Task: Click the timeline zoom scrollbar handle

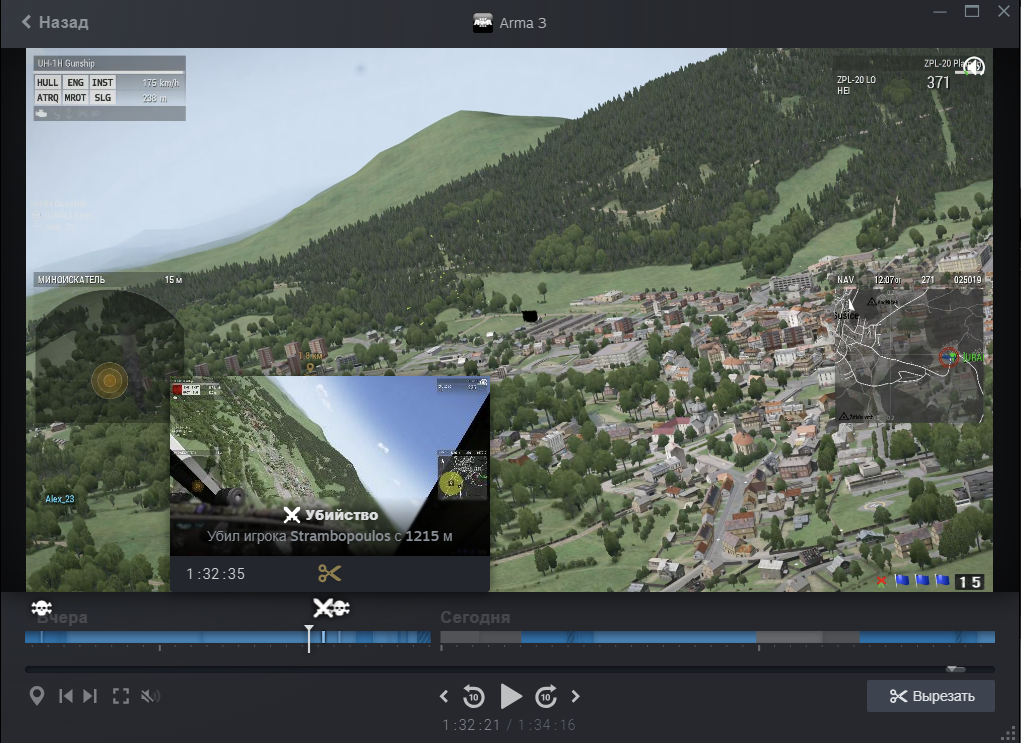Action: click(x=956, y=669)
